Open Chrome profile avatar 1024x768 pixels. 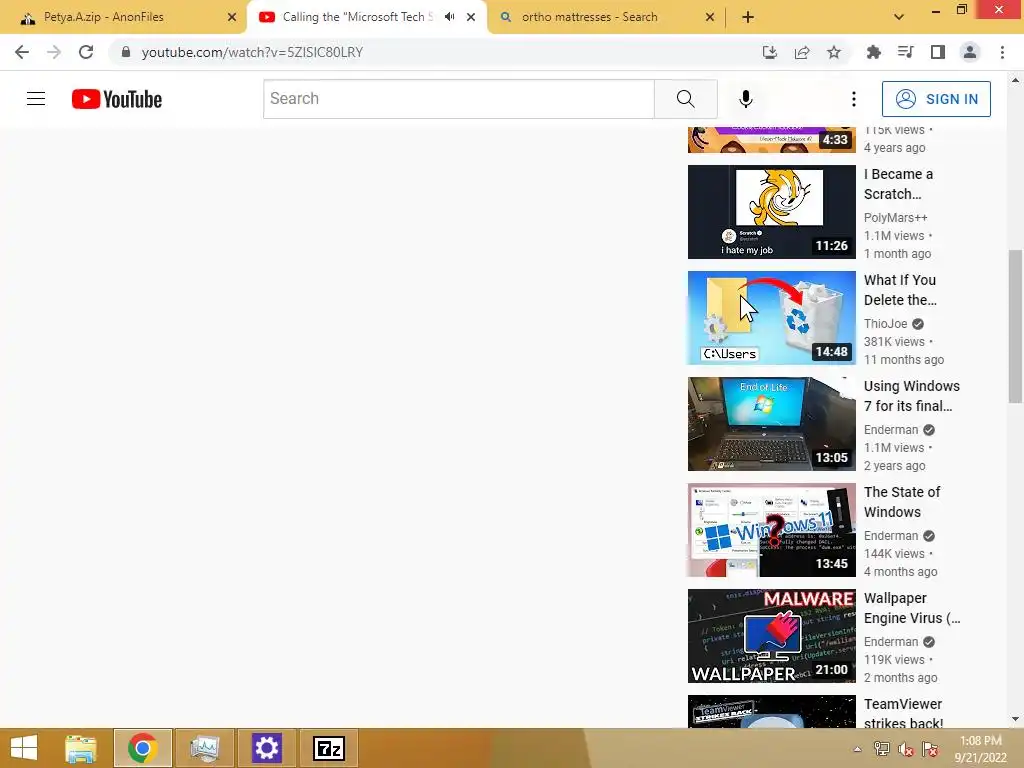point(970,52)
